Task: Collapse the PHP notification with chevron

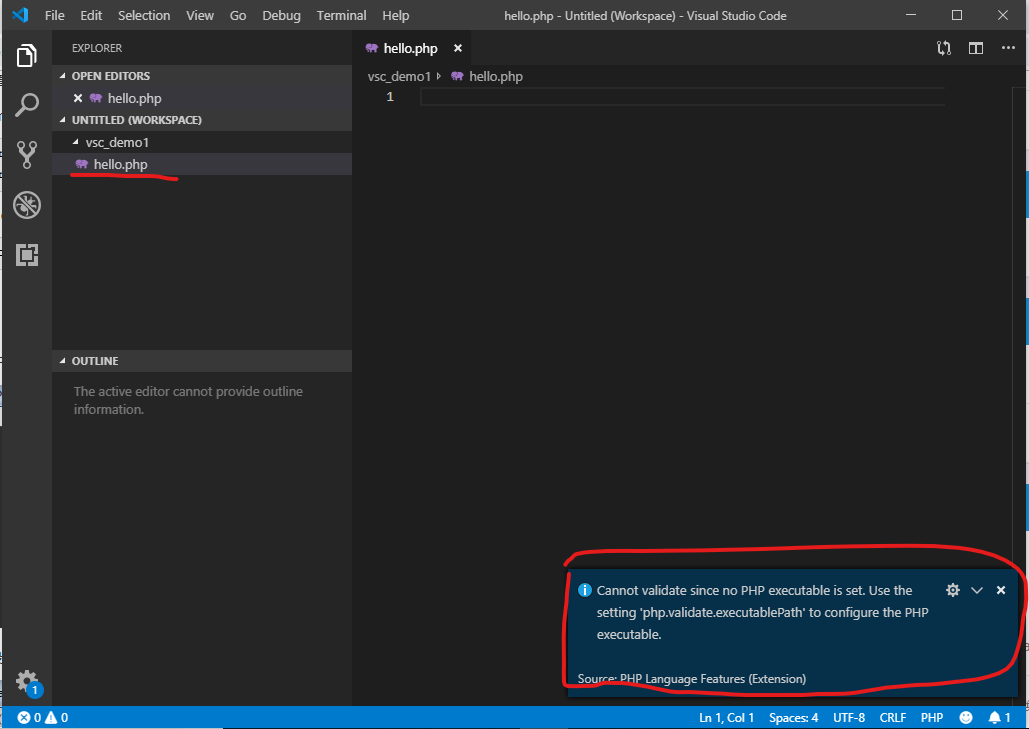Action: pos(976,590)
